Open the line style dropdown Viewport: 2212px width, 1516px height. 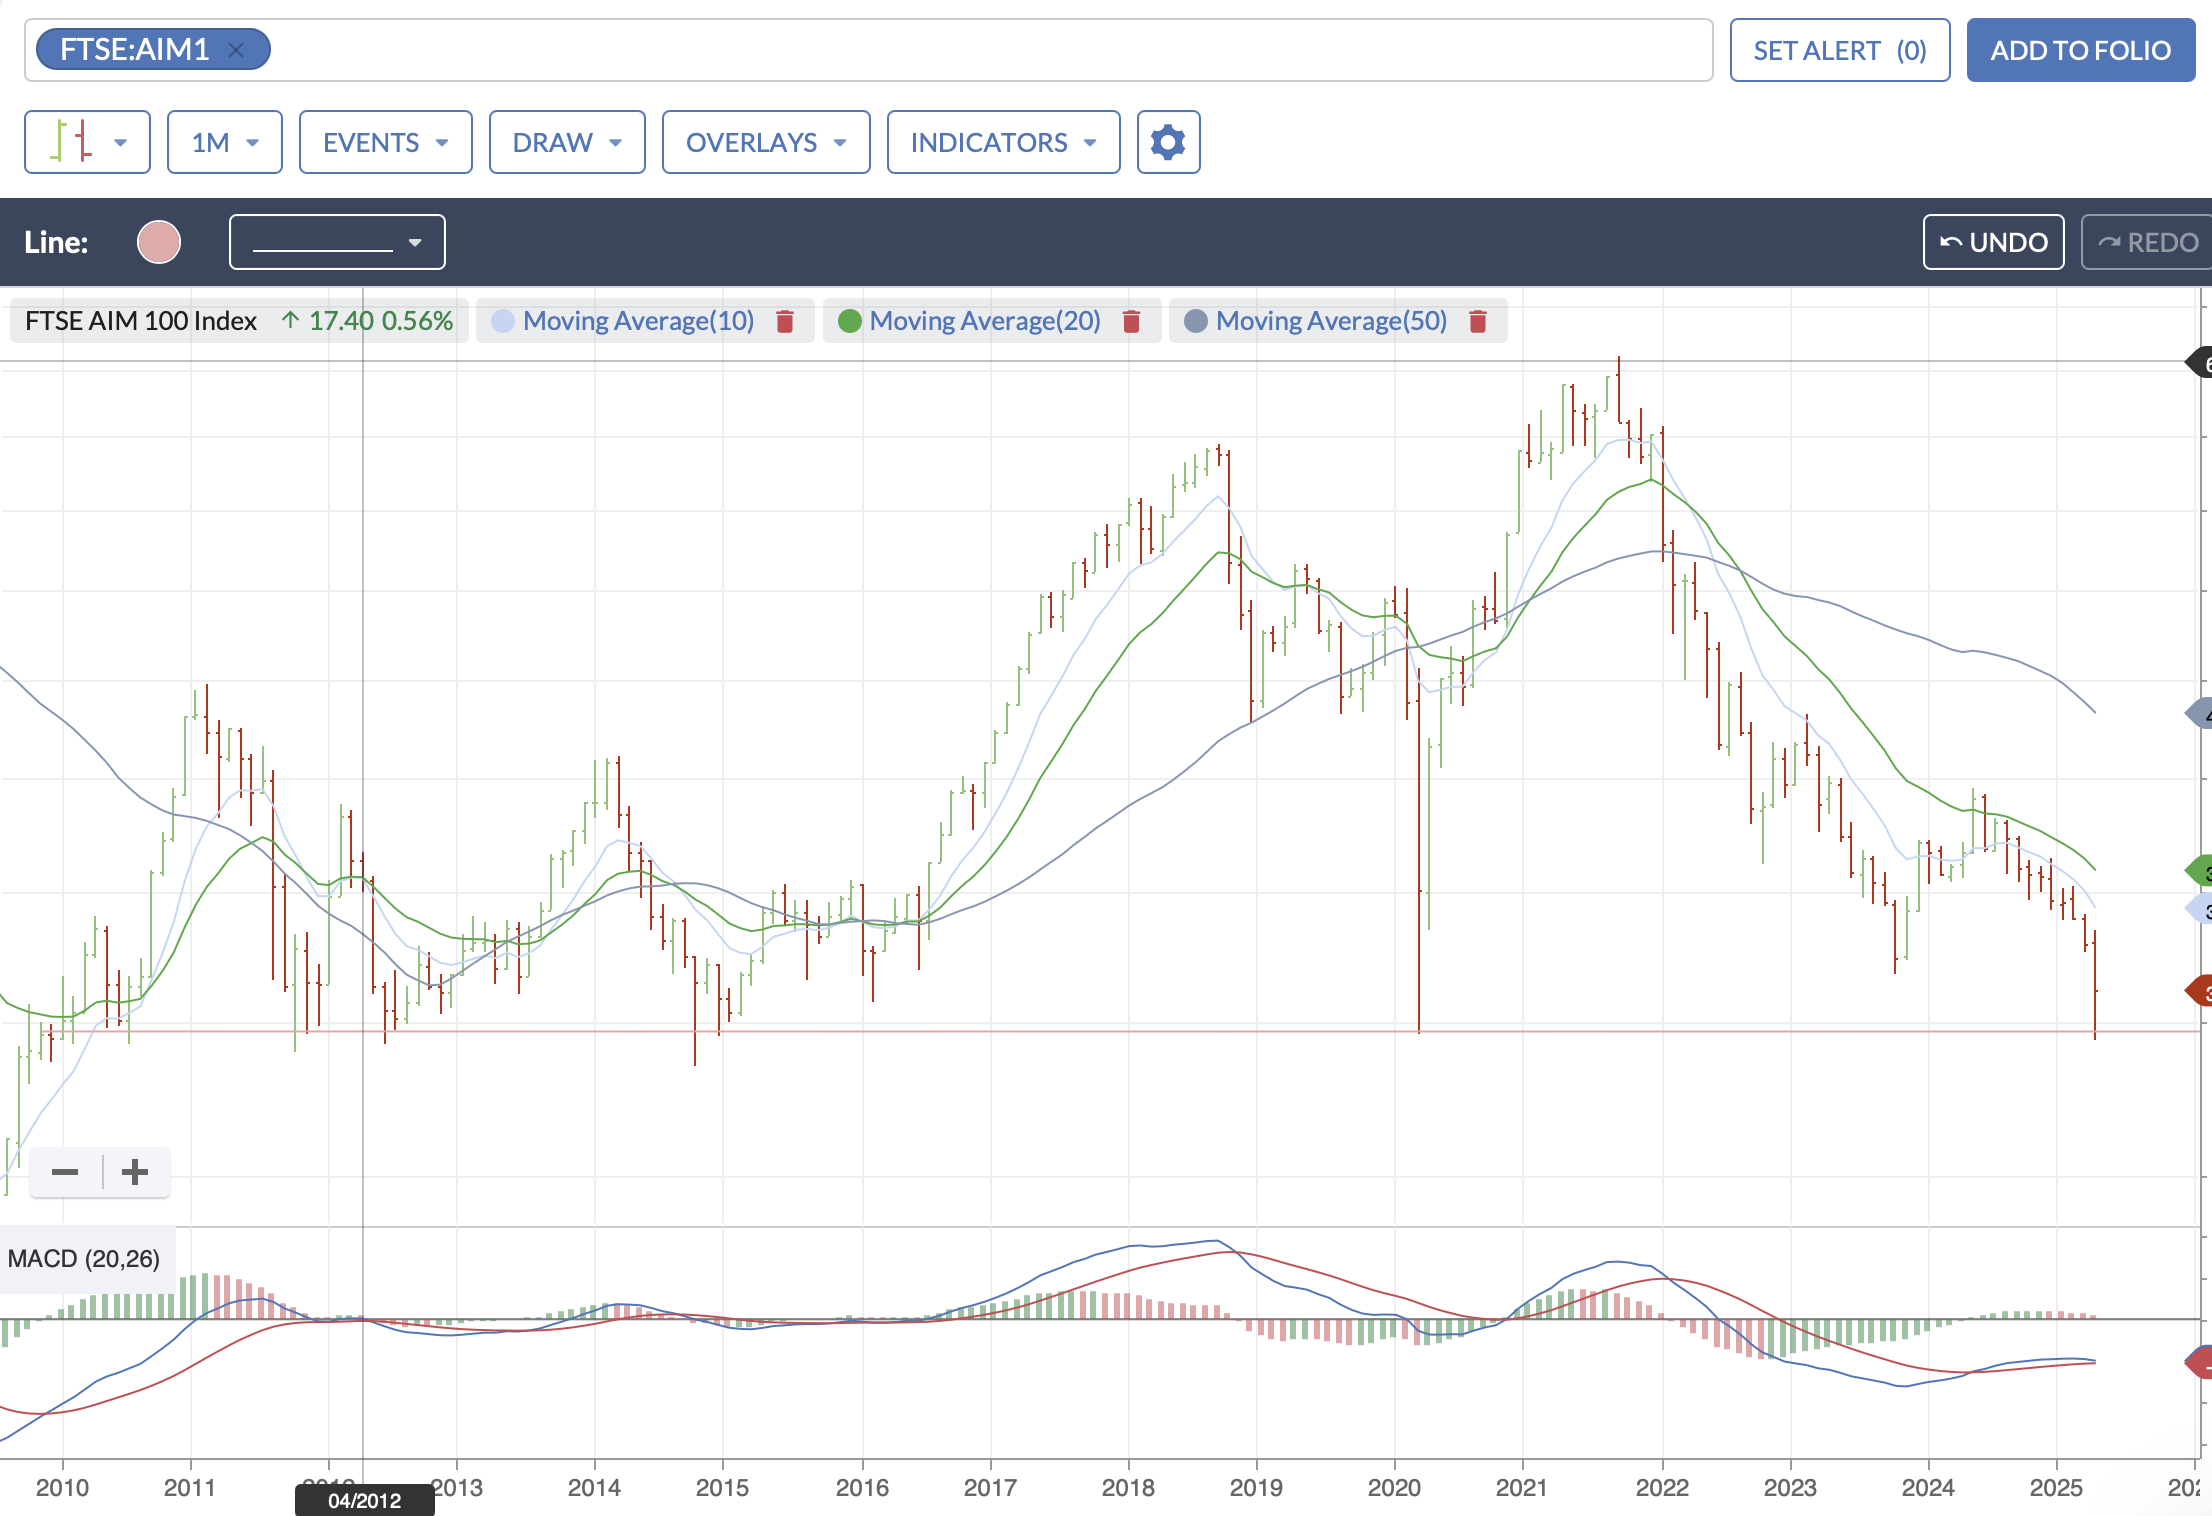pyautogui.click(x=337, y=242)
